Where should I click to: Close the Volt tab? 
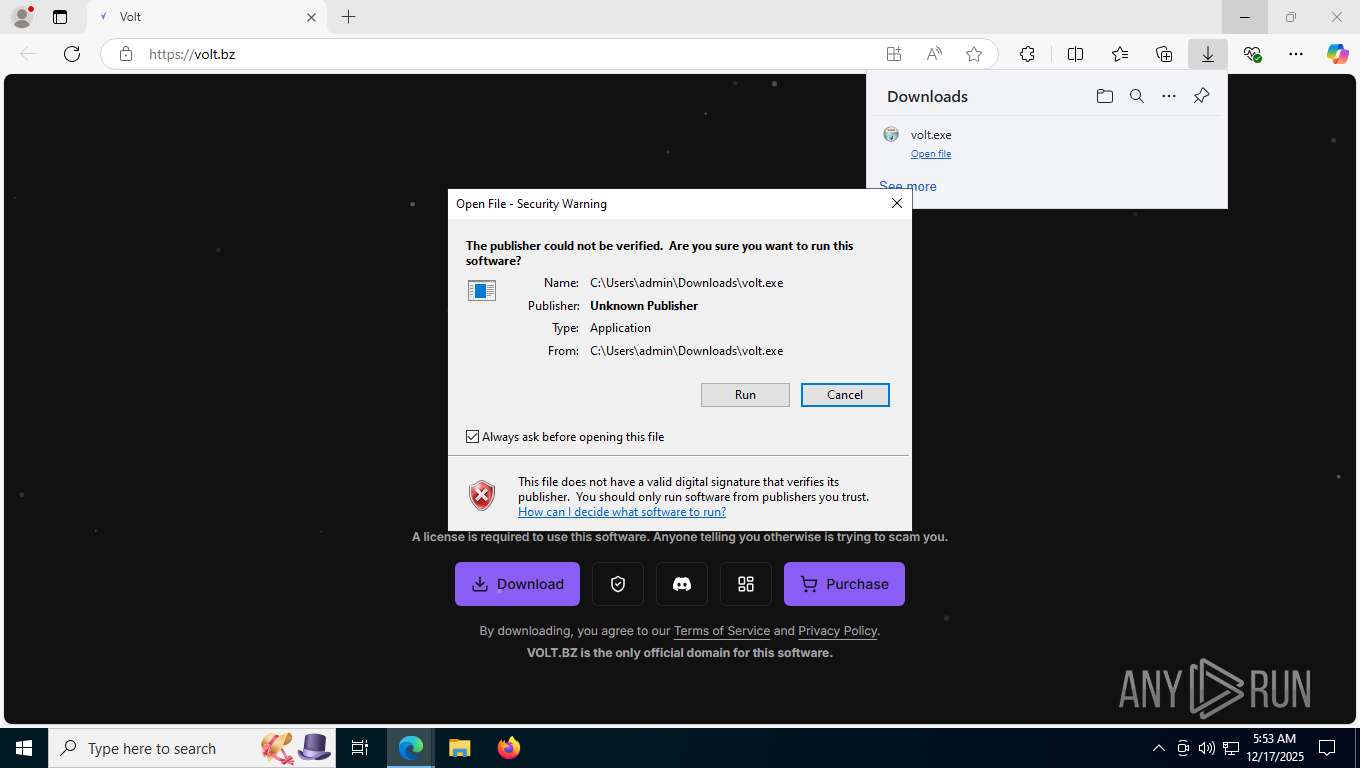pos(311,17)
